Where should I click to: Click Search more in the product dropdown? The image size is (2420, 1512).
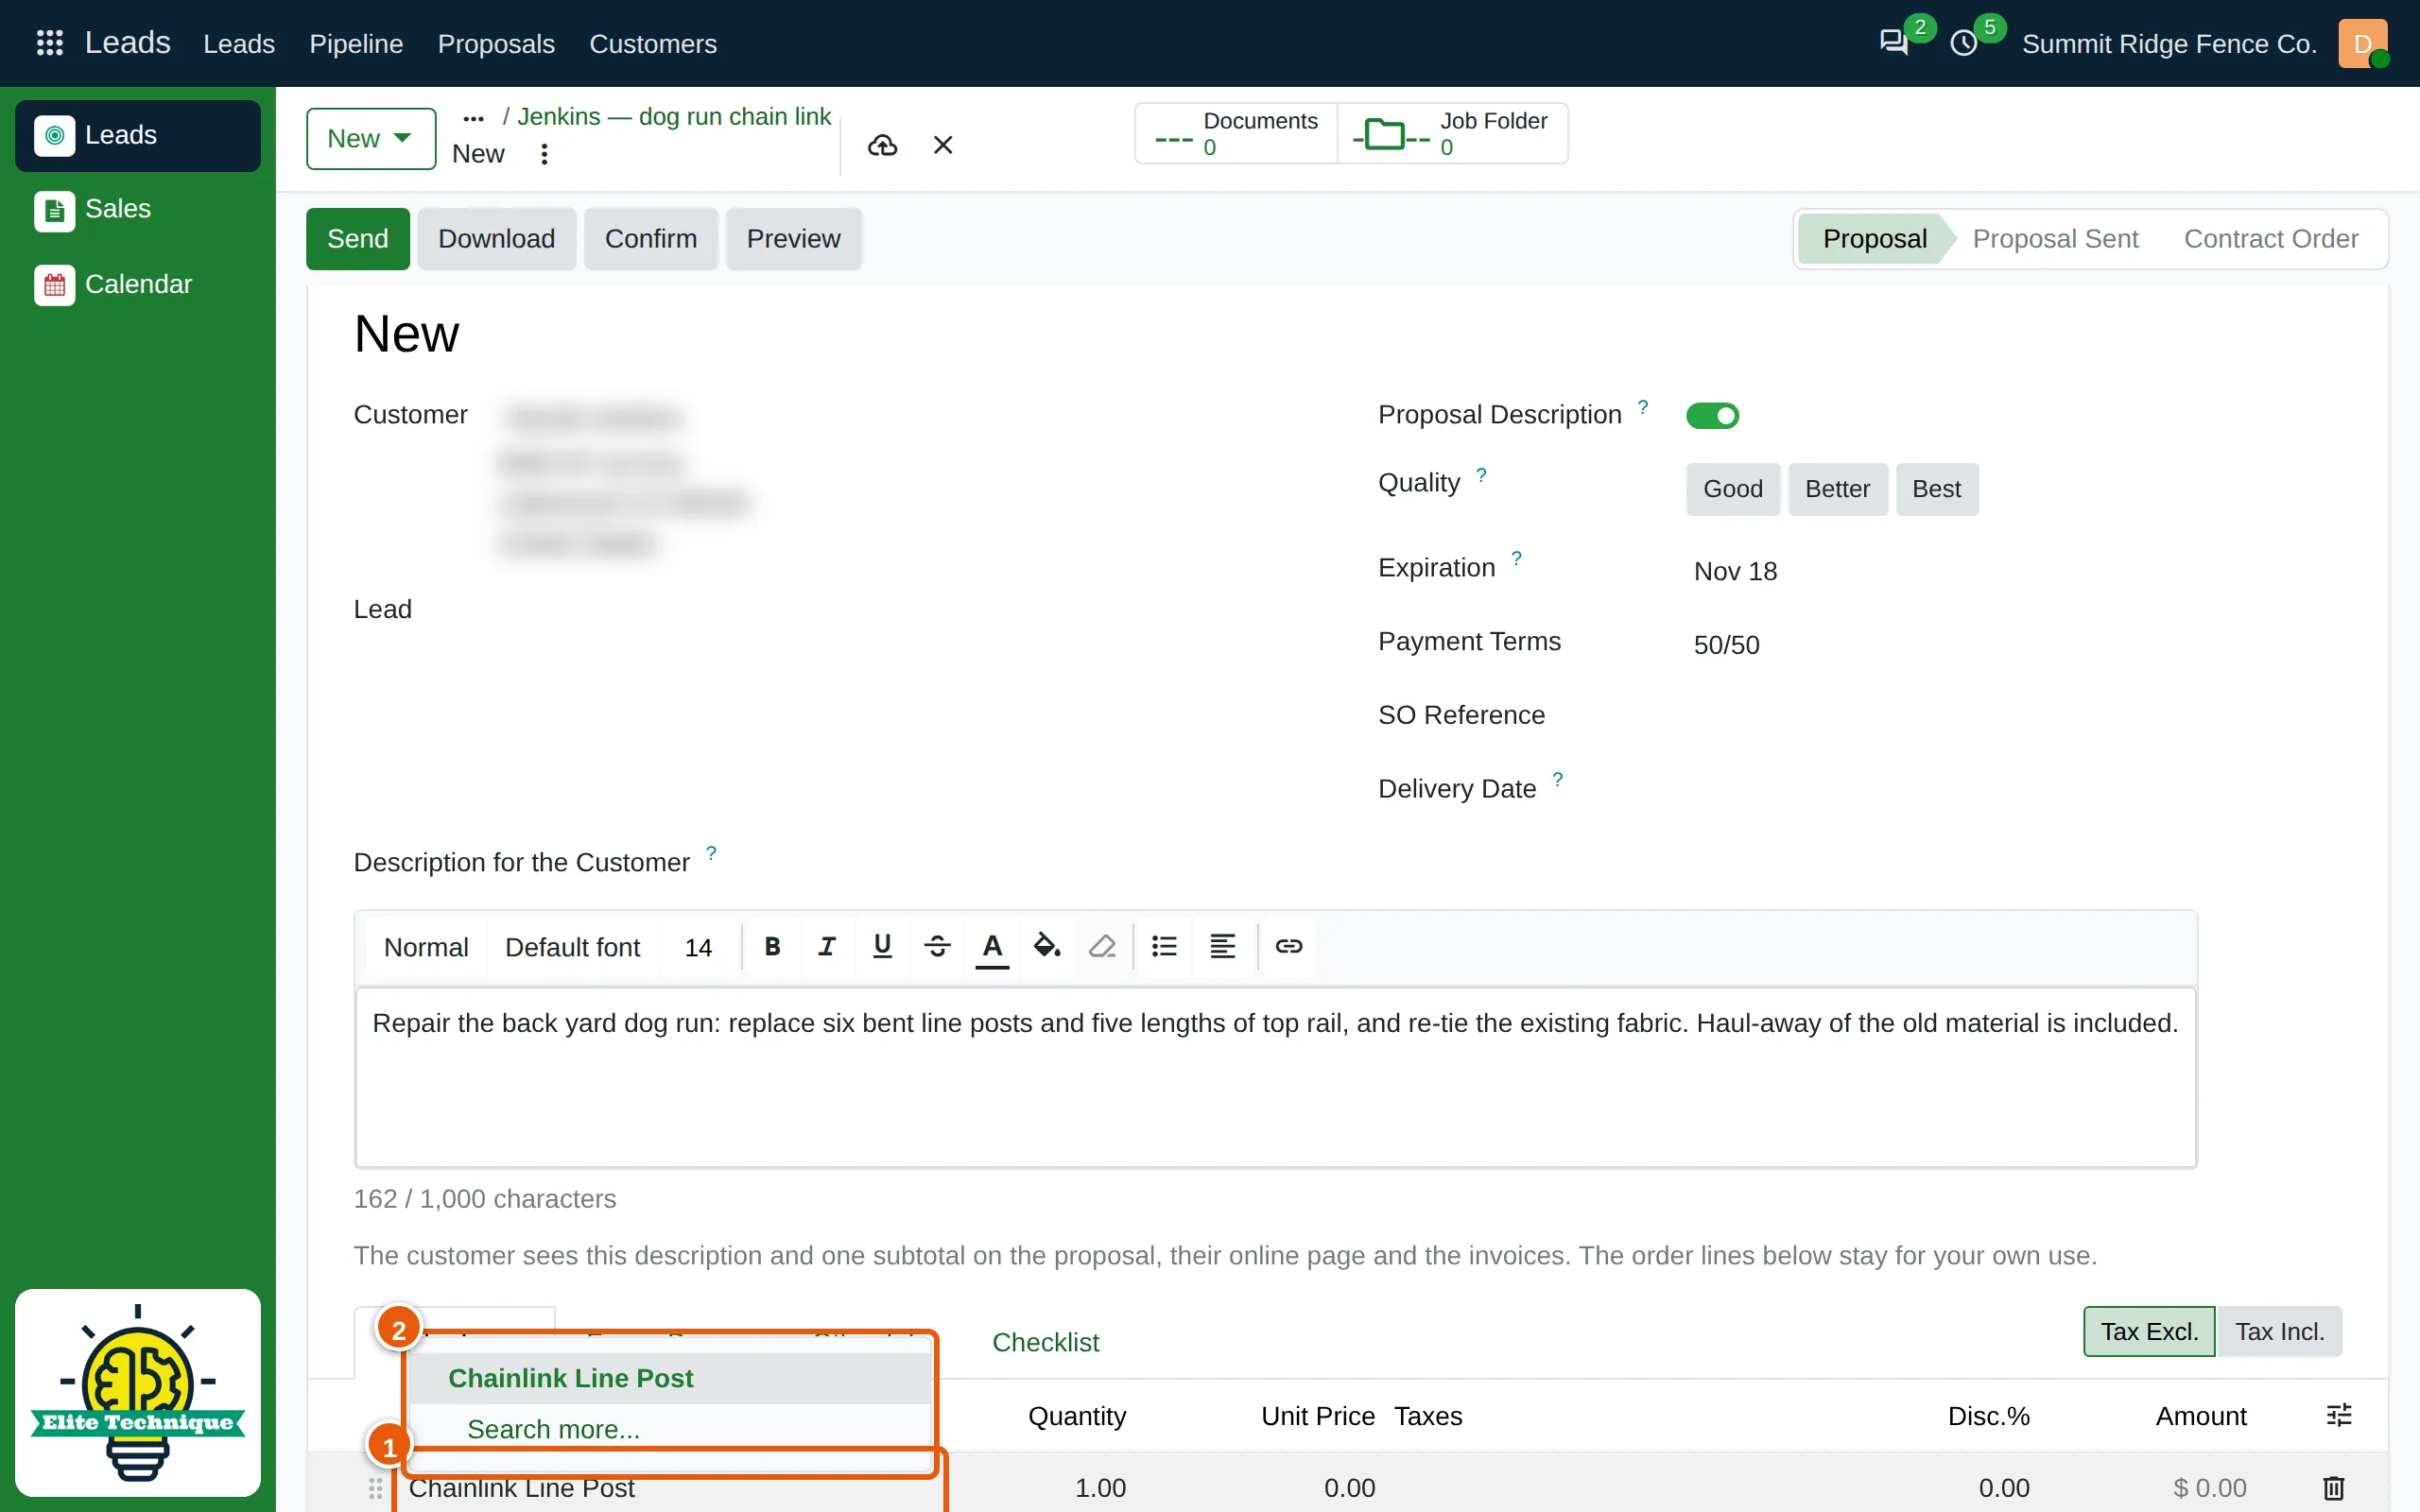click(553, 1429)
